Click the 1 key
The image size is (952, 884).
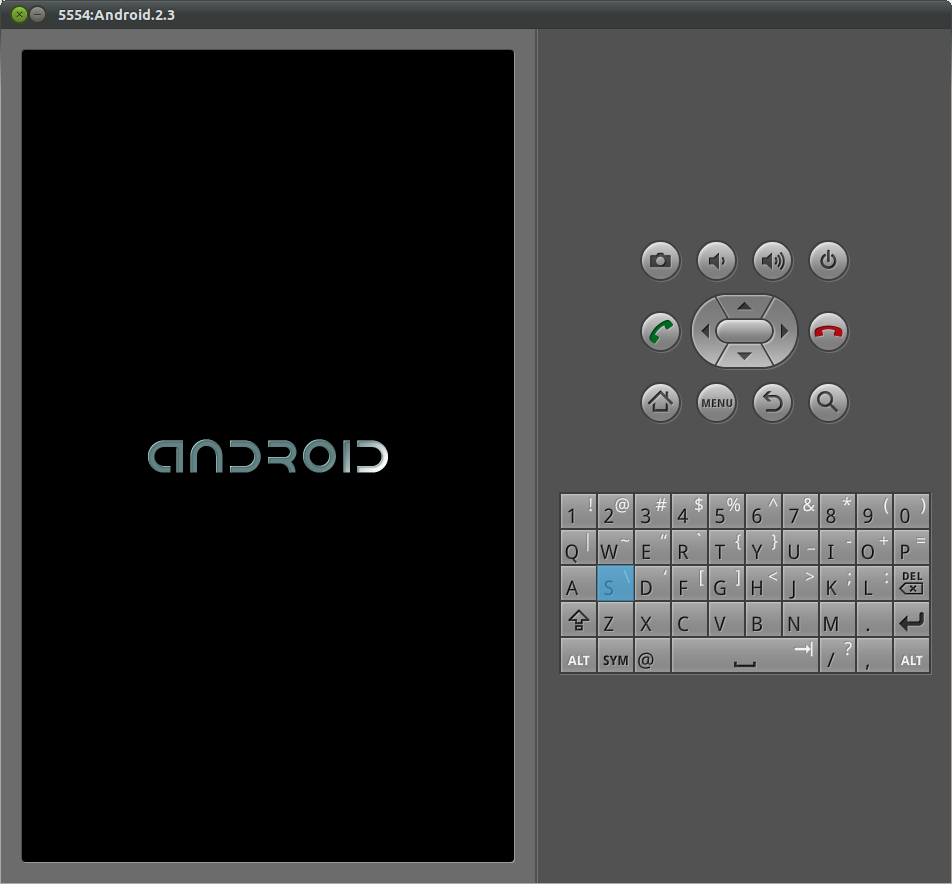pos(578,511)
